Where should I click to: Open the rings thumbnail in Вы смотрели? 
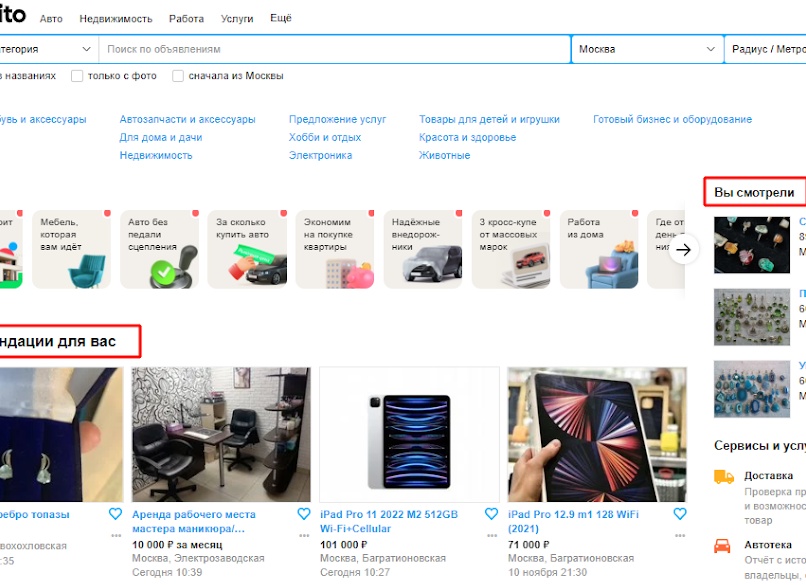(752, 245)
